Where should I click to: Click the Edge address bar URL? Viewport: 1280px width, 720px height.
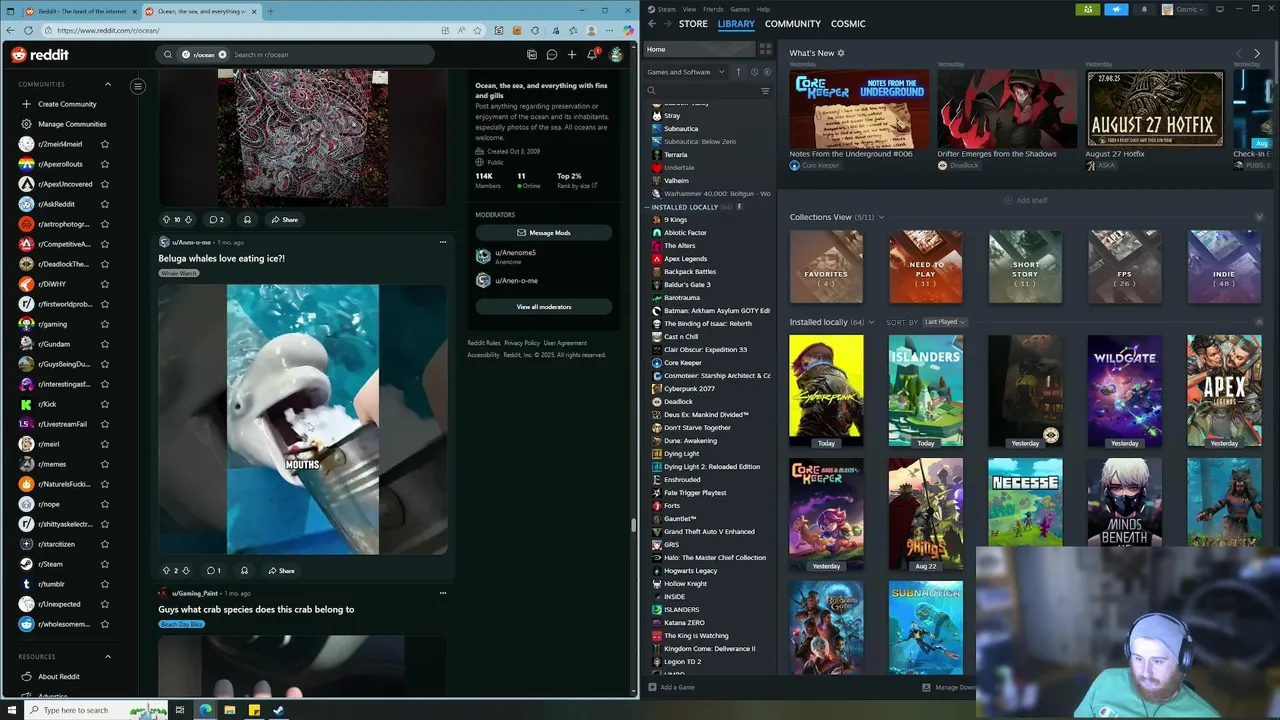tap(108, 30)
